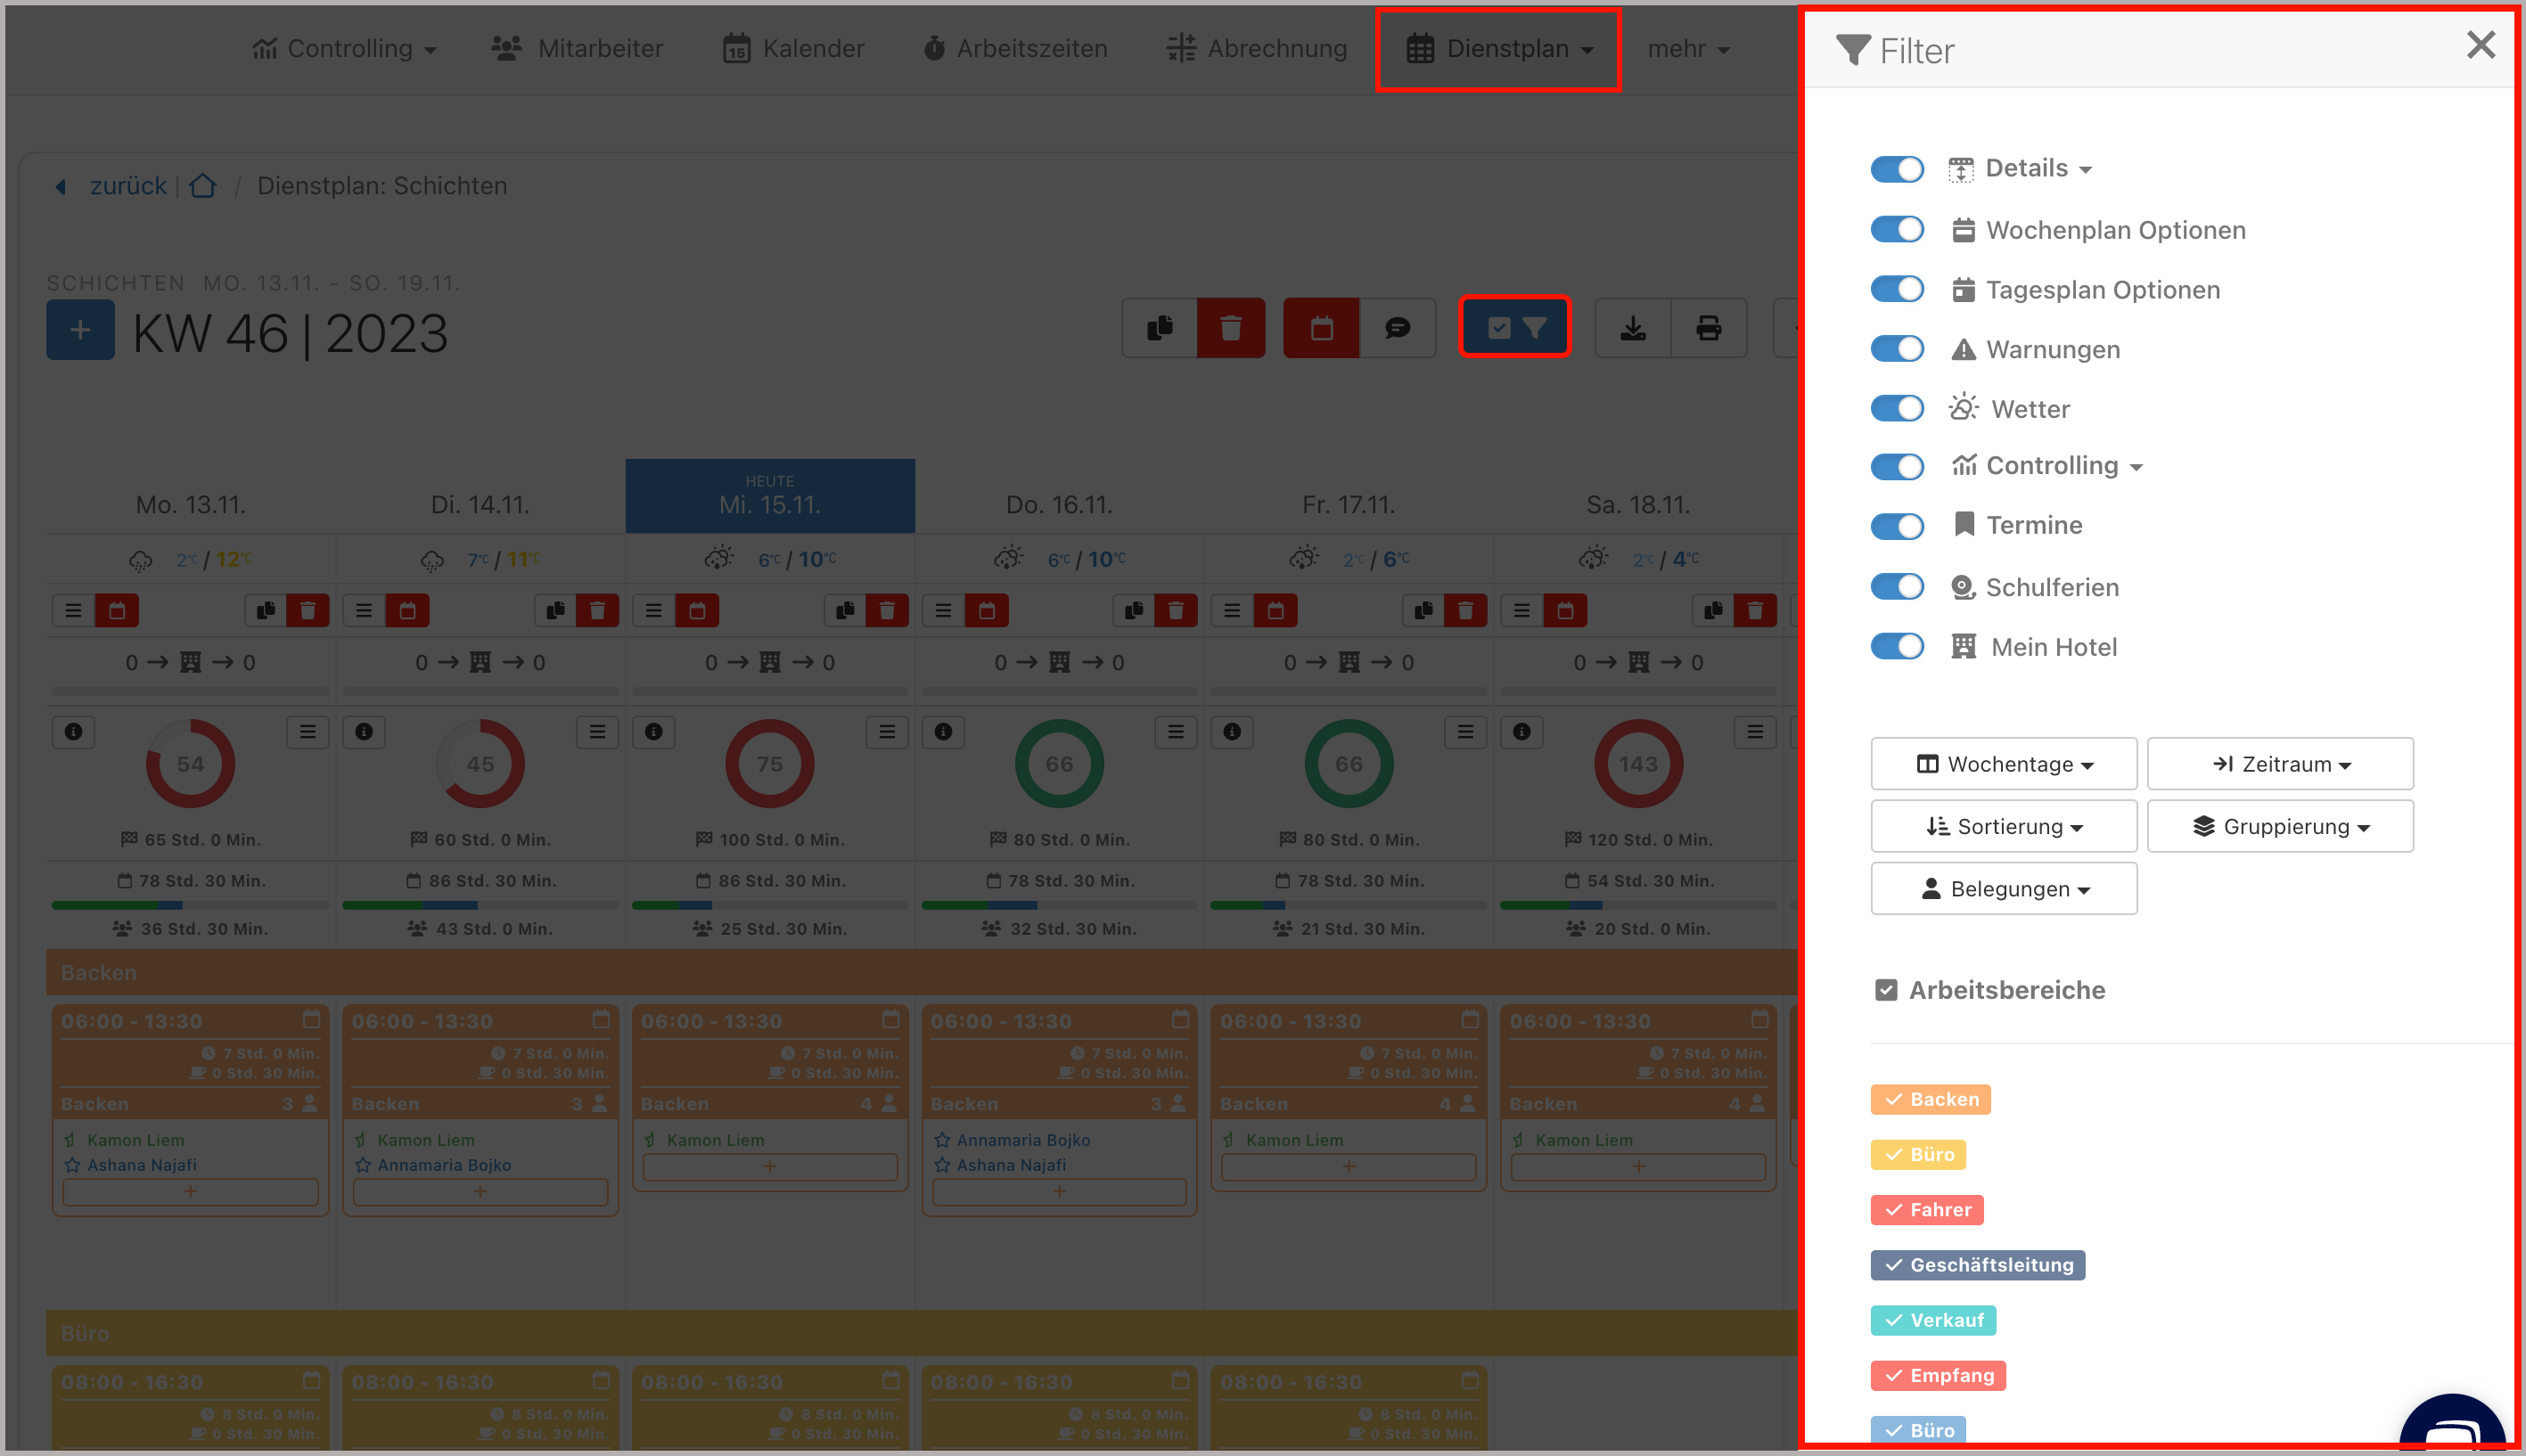Click the red trash icon beside KW 46
Image resolution: width=2526 pixels, height=1456 pixels.
coord(1230,328)
